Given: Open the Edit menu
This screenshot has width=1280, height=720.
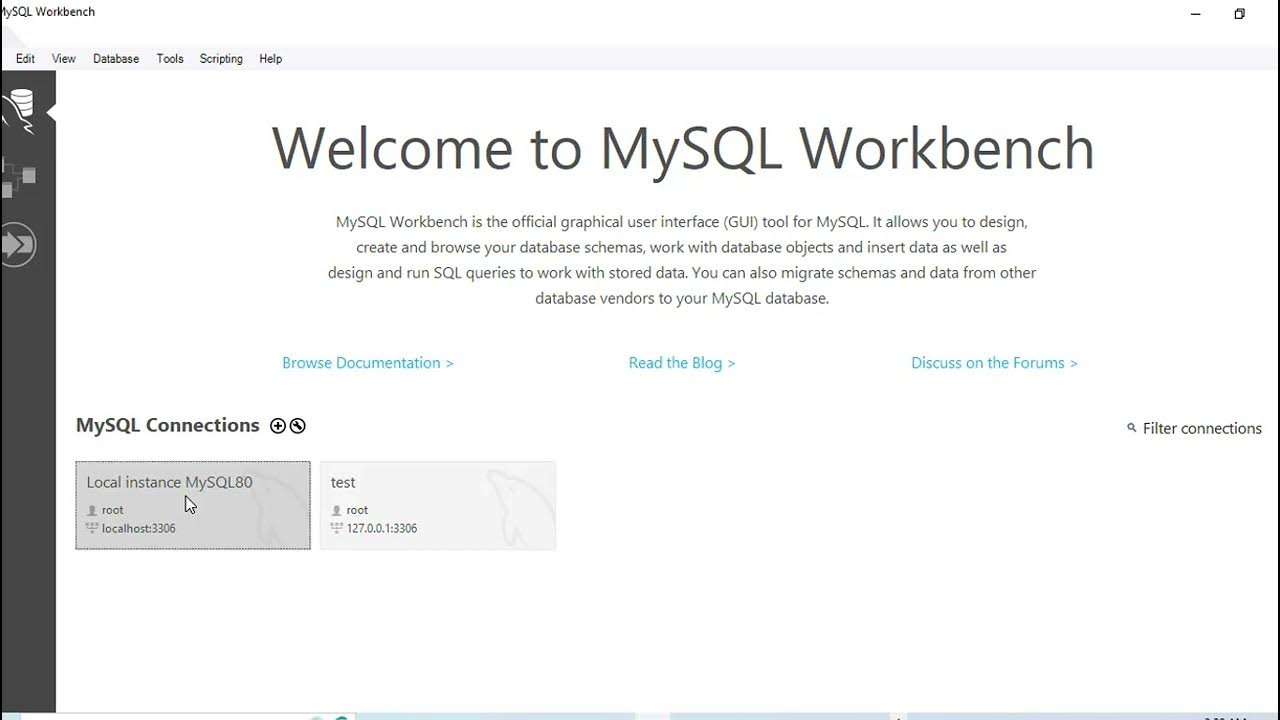Looking at the screenshot, I should 25,59.
